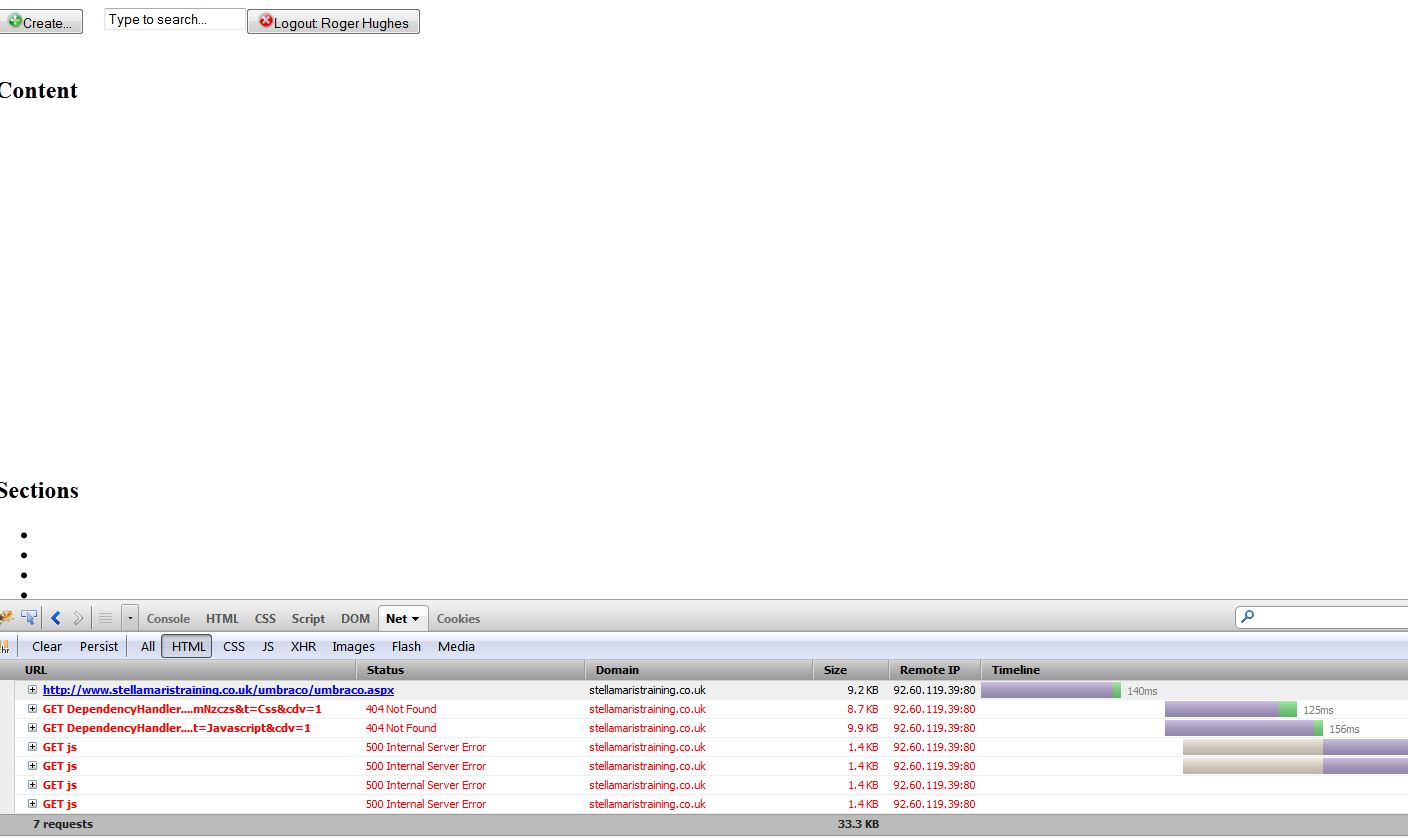This screenshot has width=1408, height=838.
Task: Click the 156ms timeline bar
Action: (1244, 728)
